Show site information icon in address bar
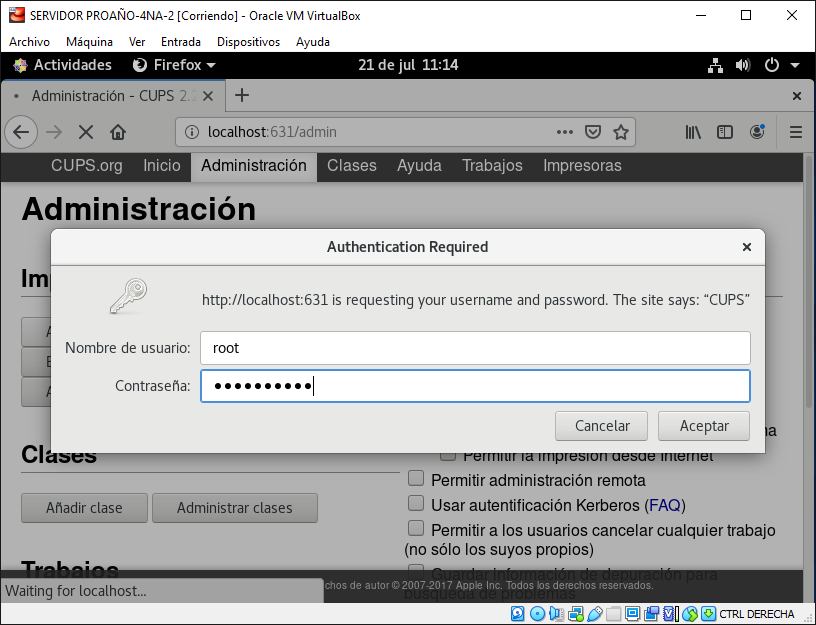The height and width of the screenshot is (625, 816). click(x=192, y=132)
